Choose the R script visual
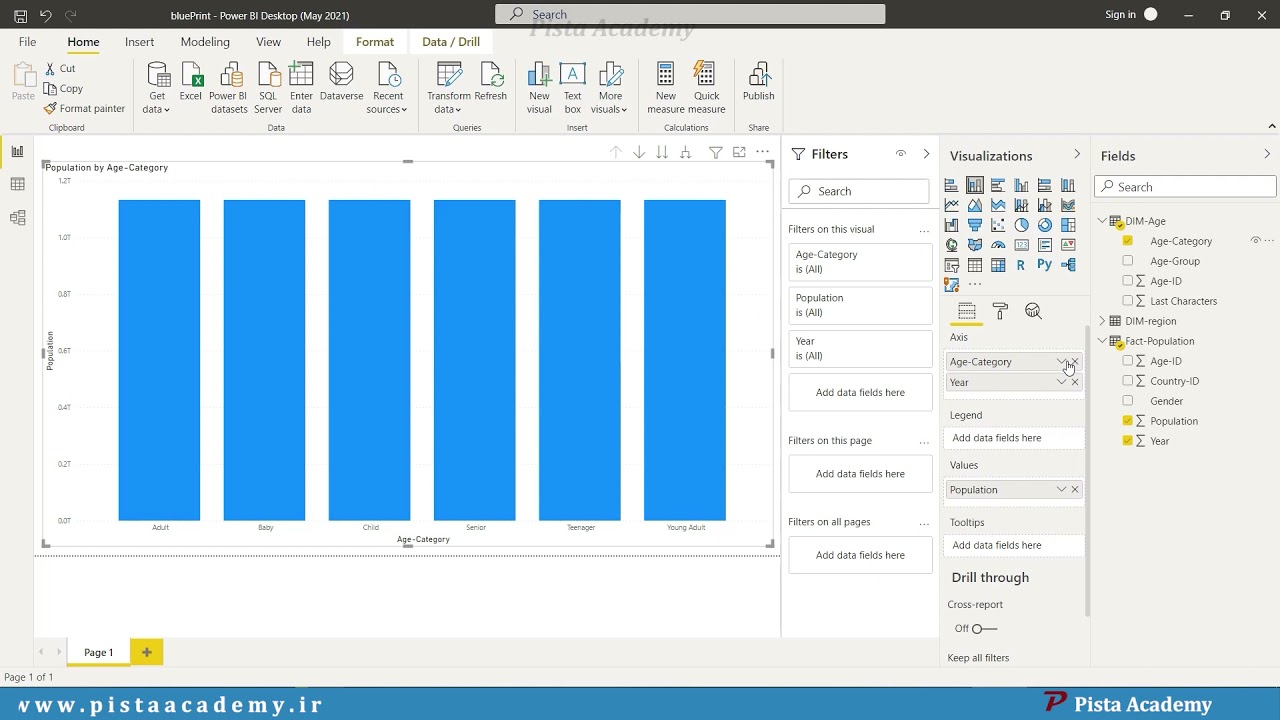This screenshot has width=1280, height=720. [1021, 265]
